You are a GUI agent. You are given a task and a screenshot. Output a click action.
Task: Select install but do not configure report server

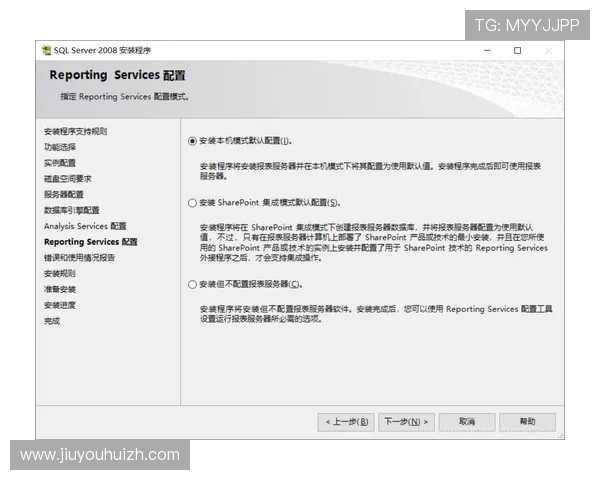point(193,285)
